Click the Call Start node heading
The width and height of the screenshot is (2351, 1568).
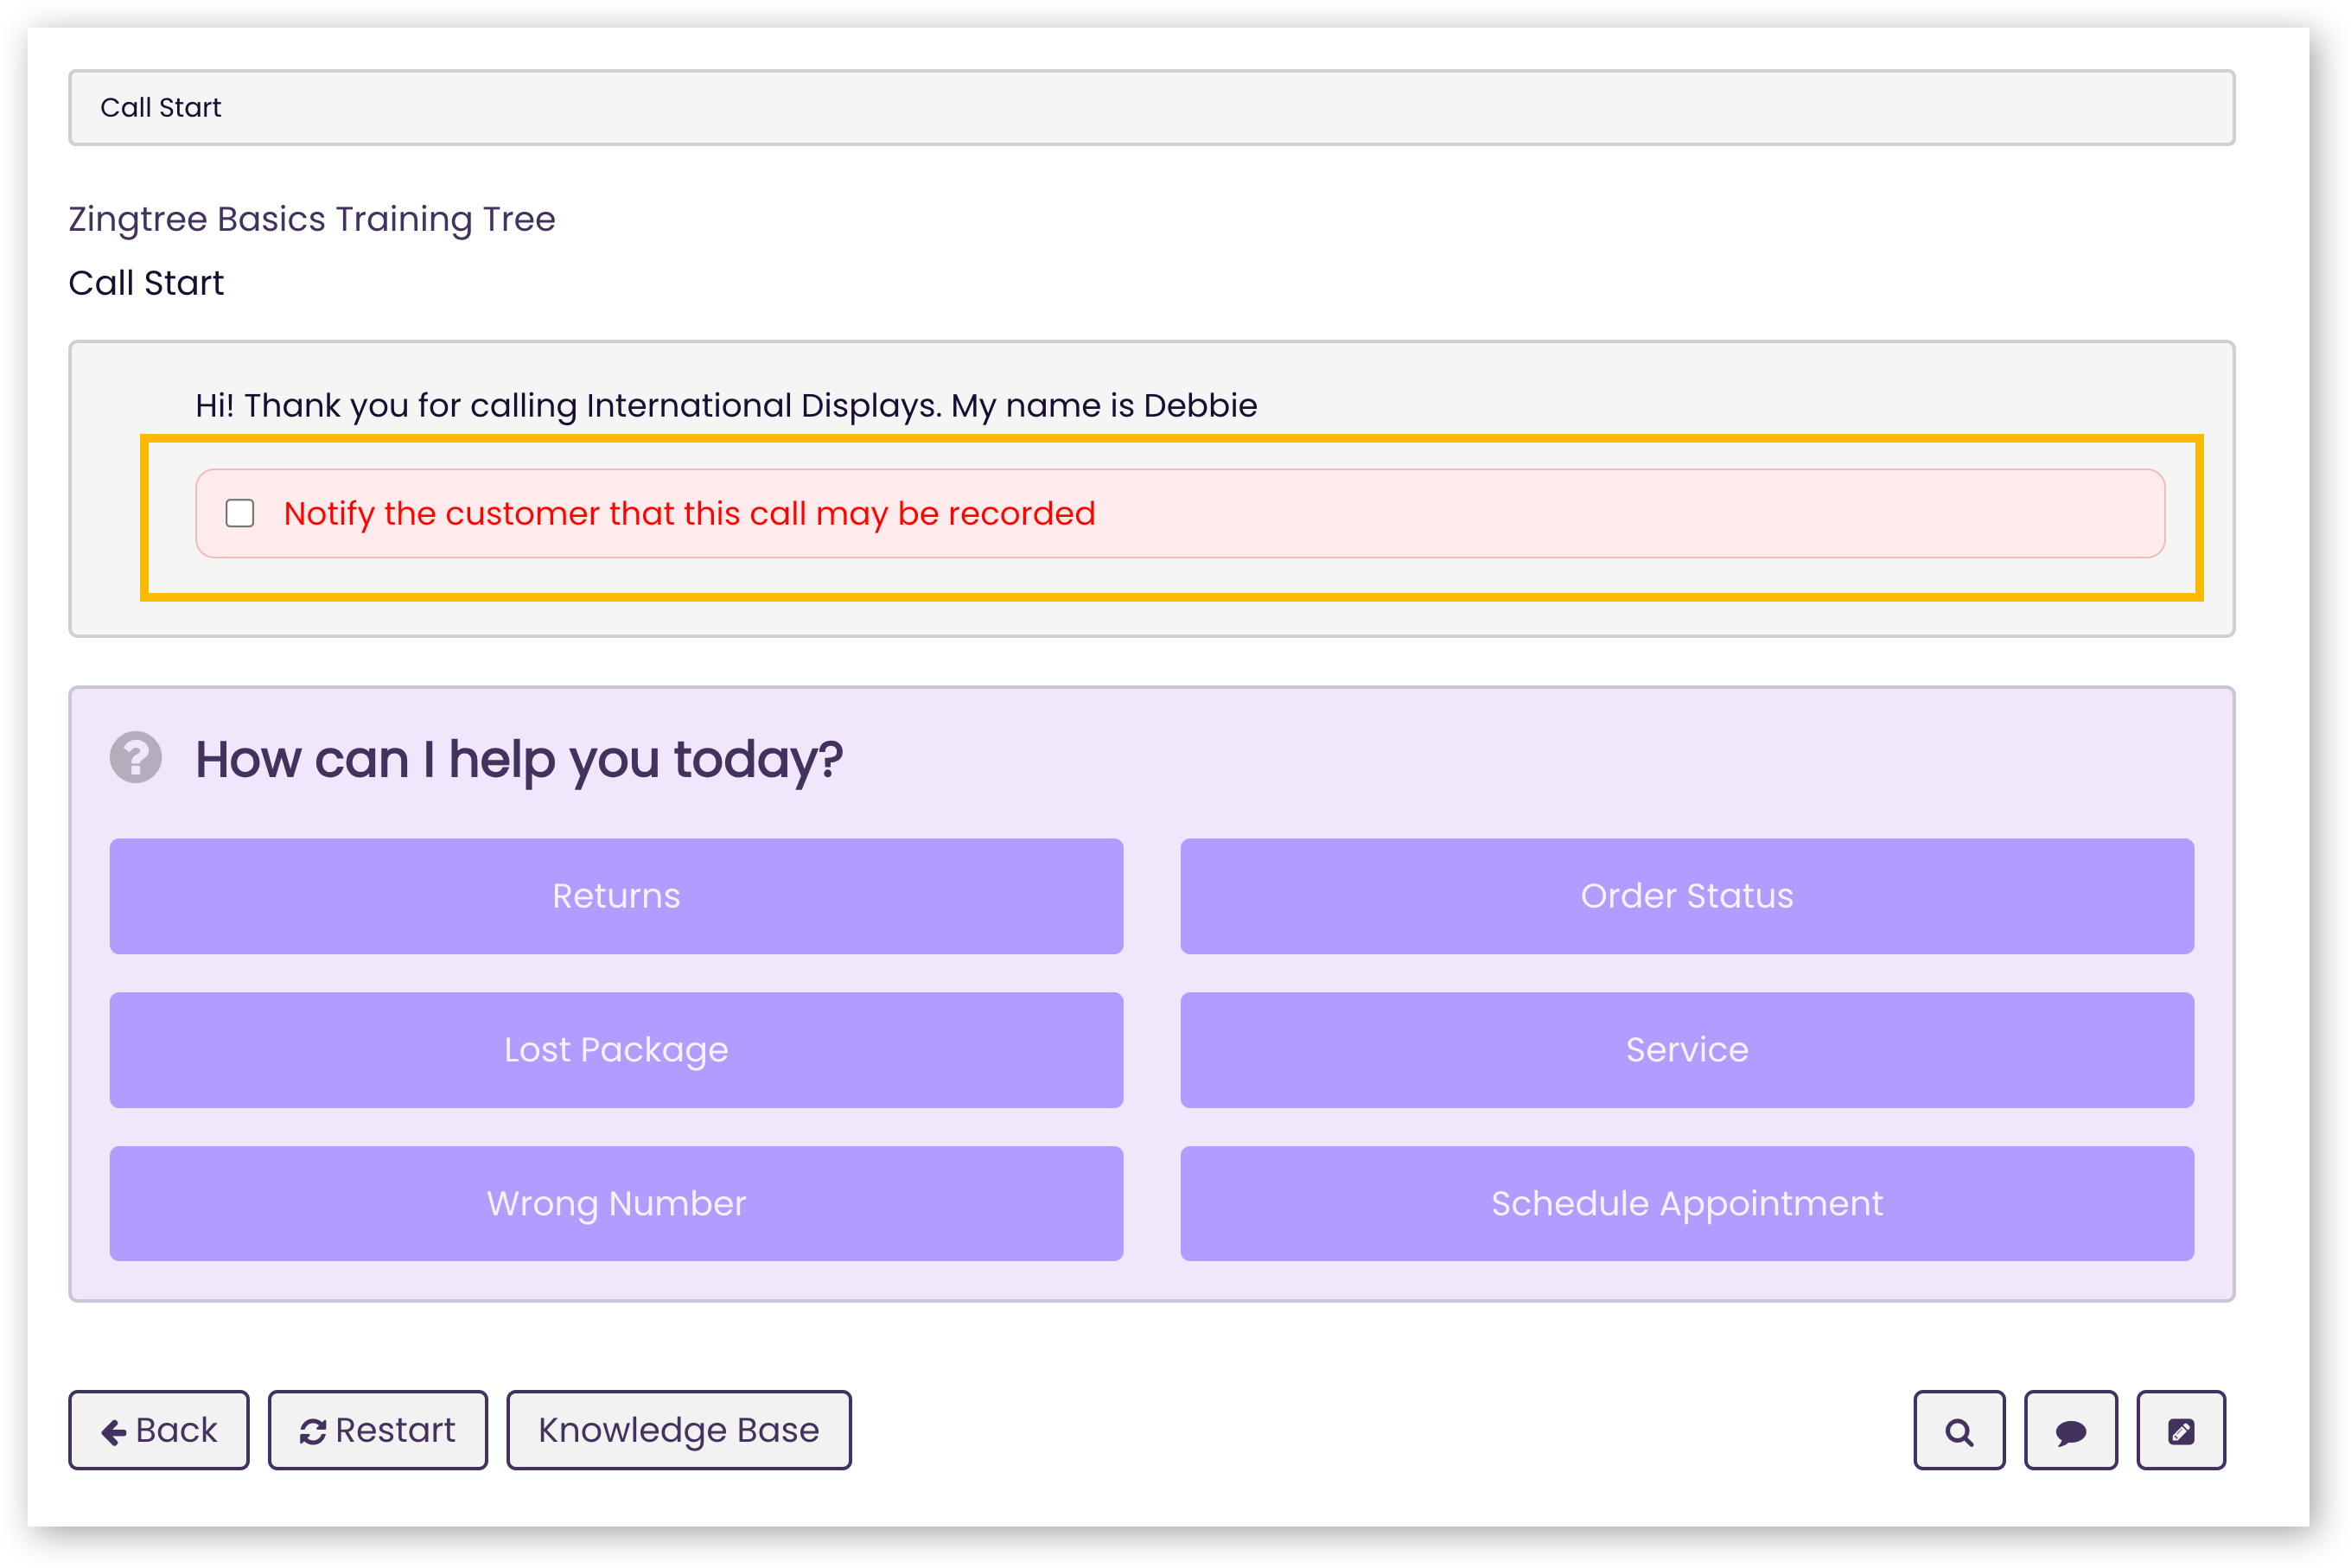[146, 283]
